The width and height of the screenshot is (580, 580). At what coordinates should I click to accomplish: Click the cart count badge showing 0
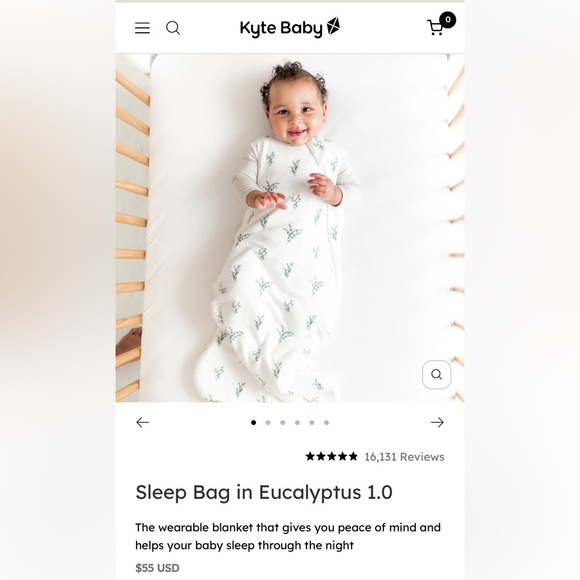pos(448,20)
